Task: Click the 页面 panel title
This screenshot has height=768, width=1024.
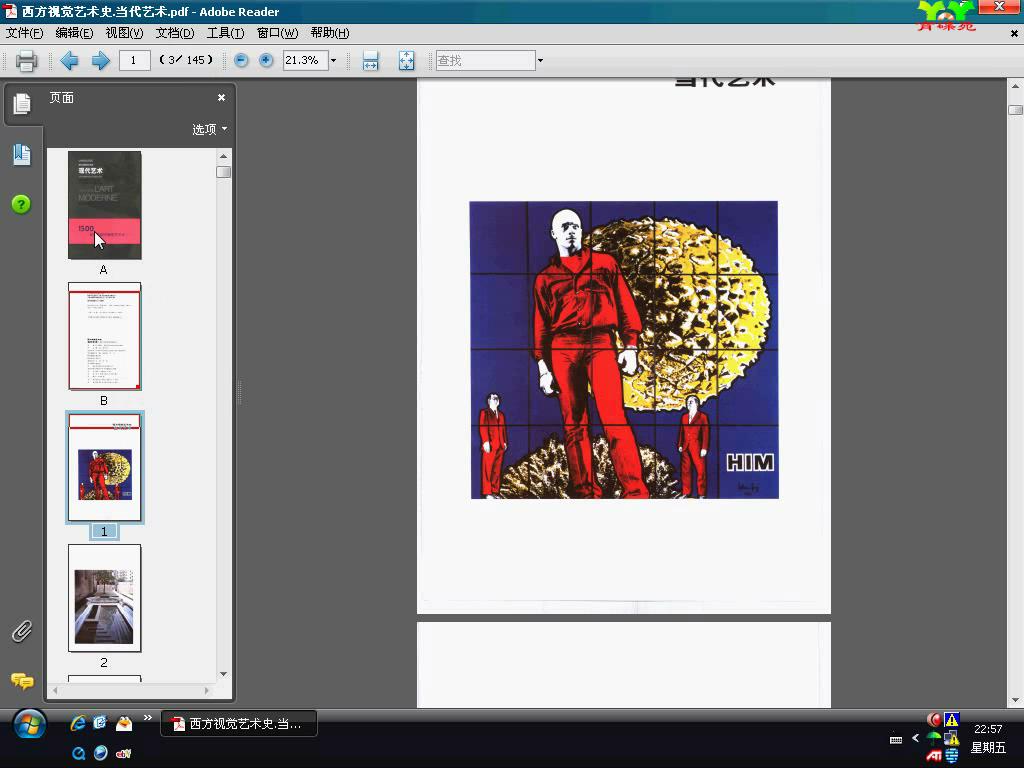Action: click(x=61, y=98)
